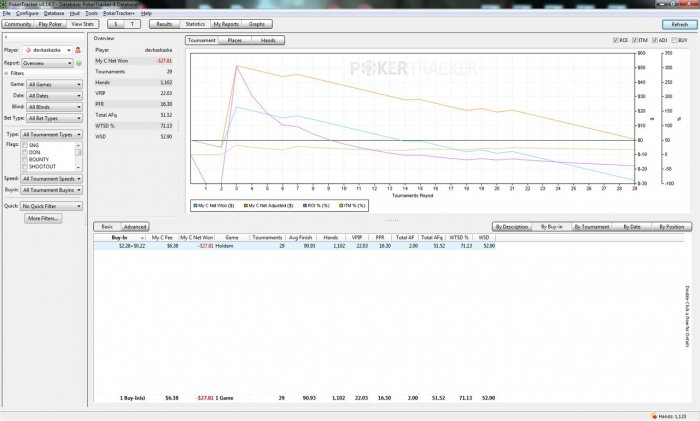Click My C Net Won legend swatch
This screenshot has height=421, width=700.
(193, 204)
